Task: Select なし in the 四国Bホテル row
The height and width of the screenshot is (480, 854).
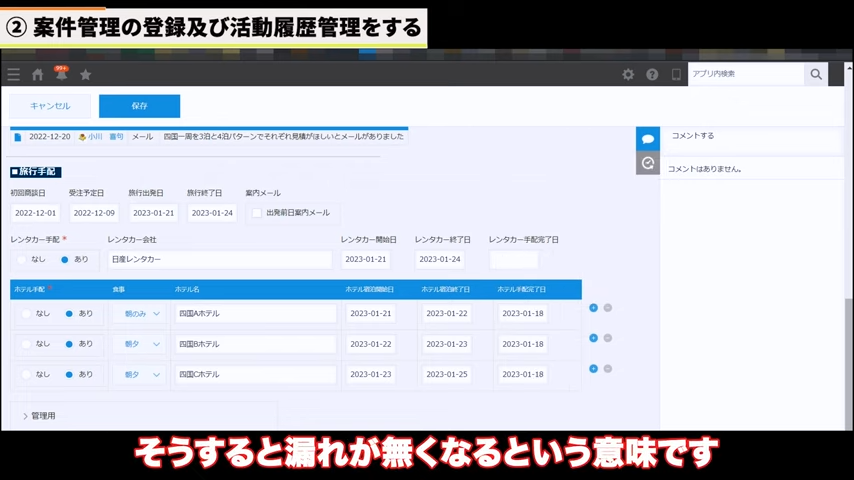Action: coord(26,344)
